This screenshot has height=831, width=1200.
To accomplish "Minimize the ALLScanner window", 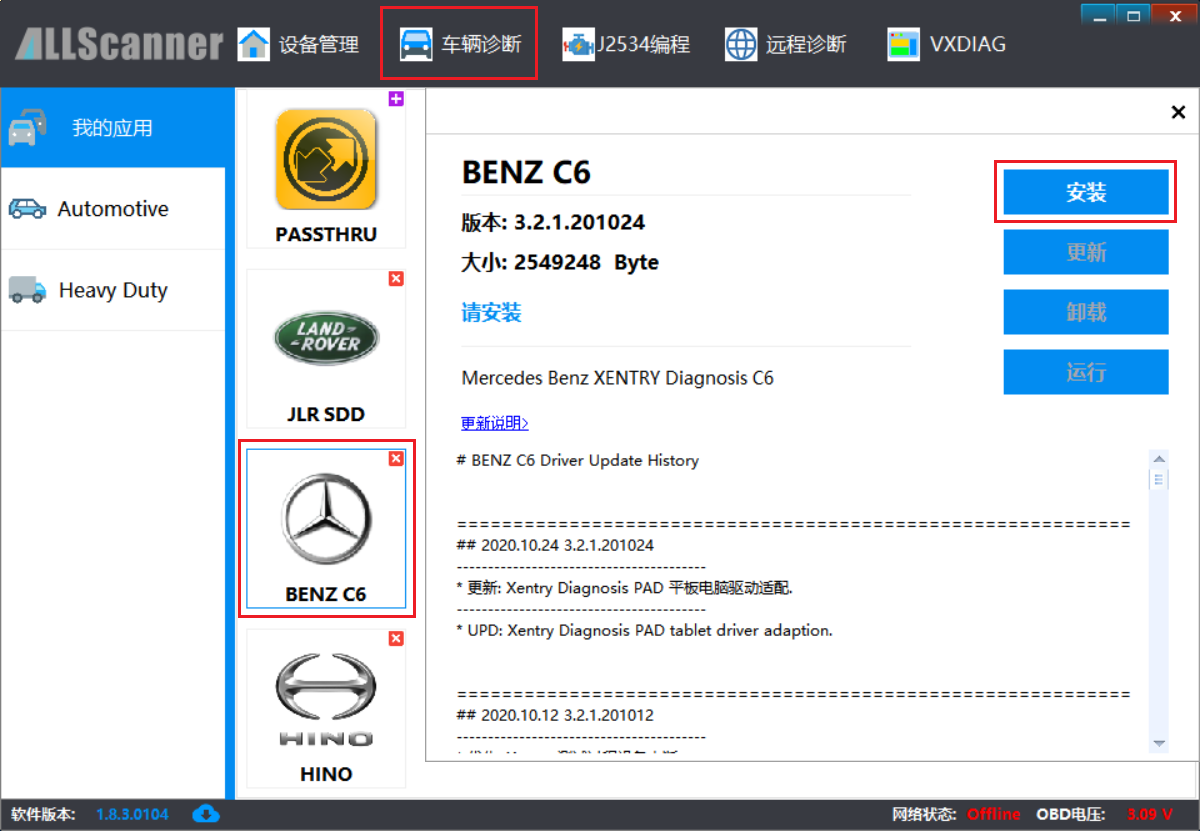I will click(x=1100, y=14).
